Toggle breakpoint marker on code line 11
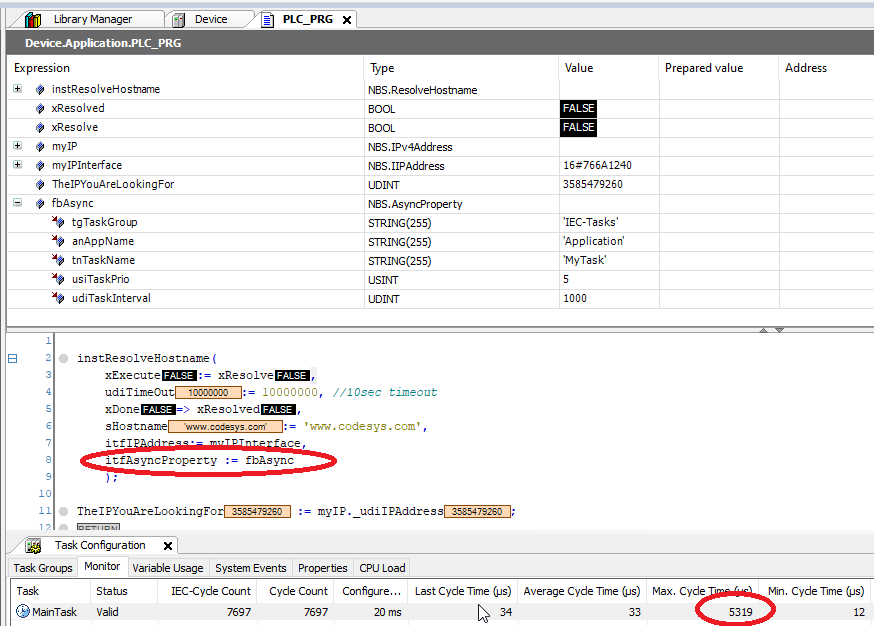 (62, 511)
